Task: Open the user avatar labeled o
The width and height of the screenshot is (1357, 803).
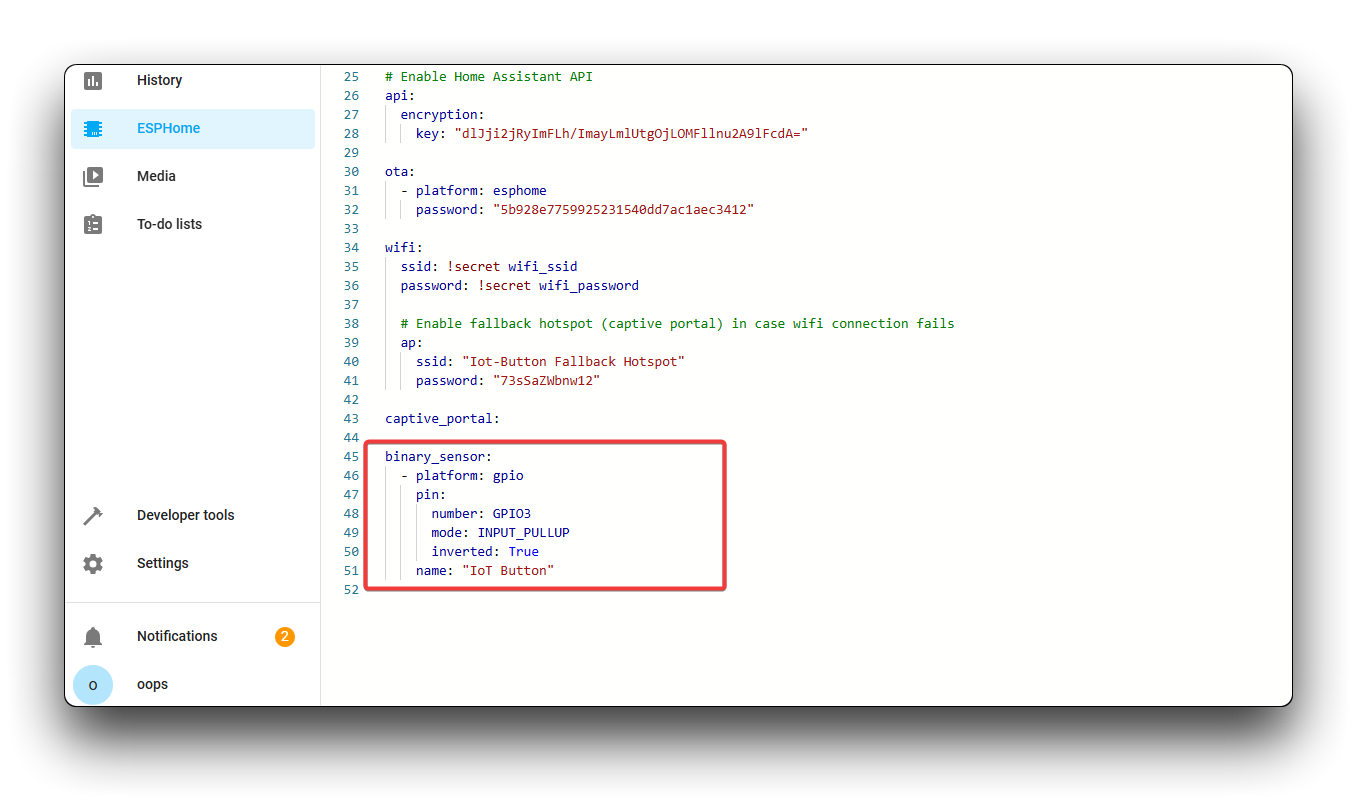Action: [93, 685]
